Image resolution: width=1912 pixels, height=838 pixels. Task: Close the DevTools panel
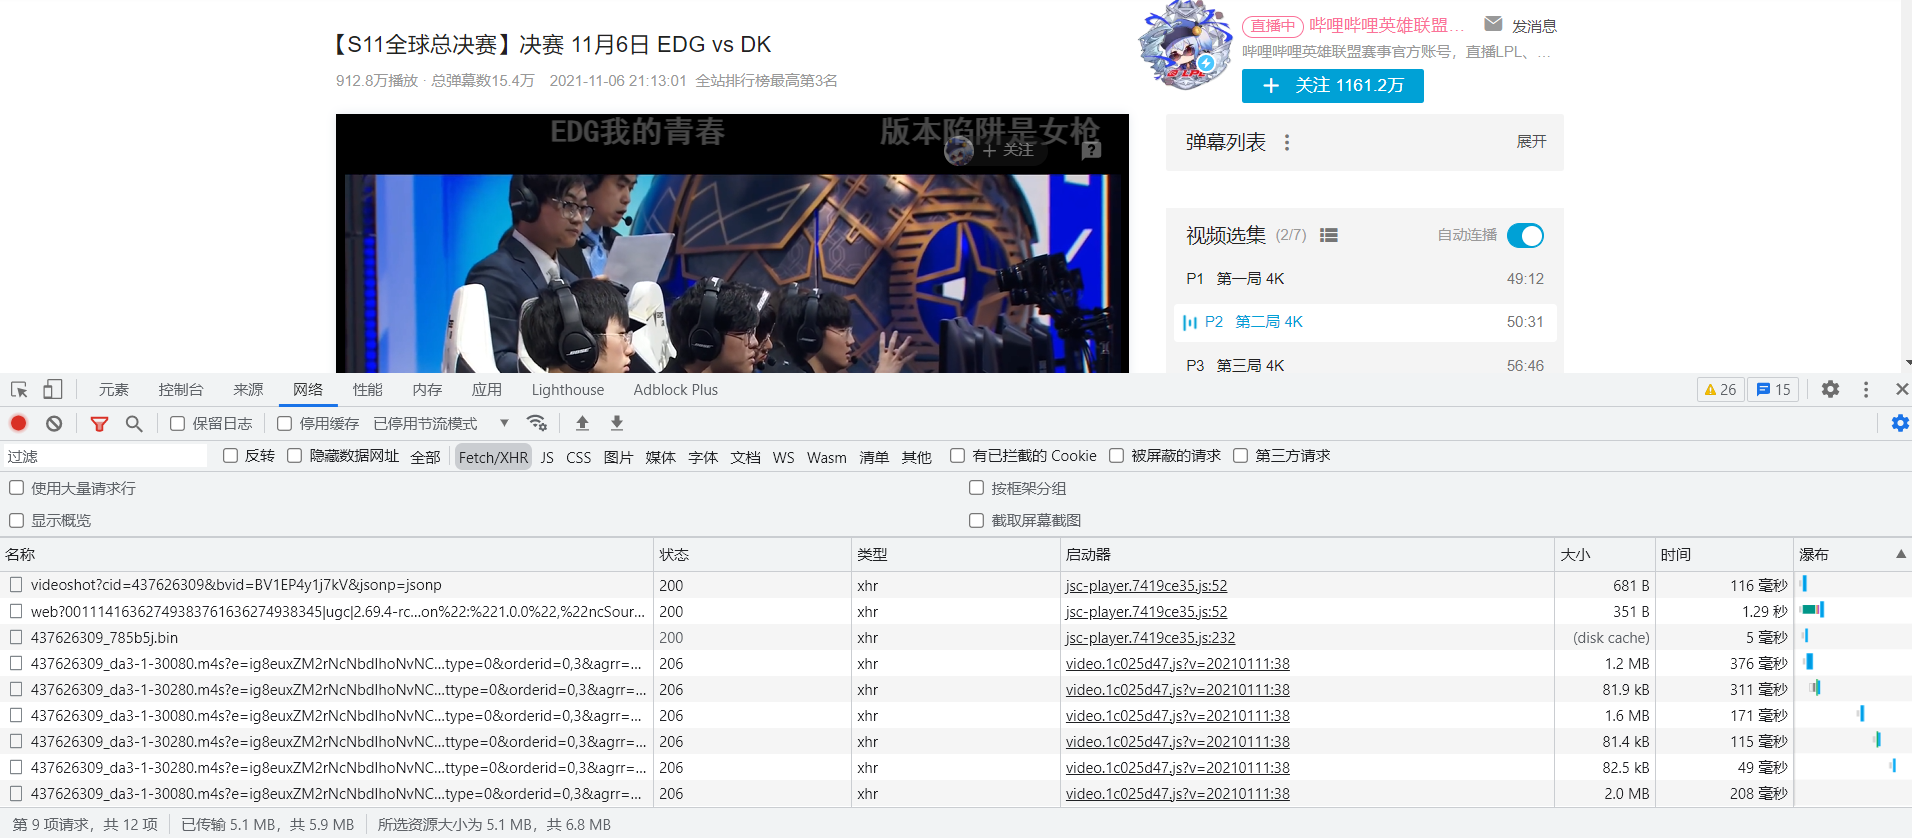point(1901,389)
